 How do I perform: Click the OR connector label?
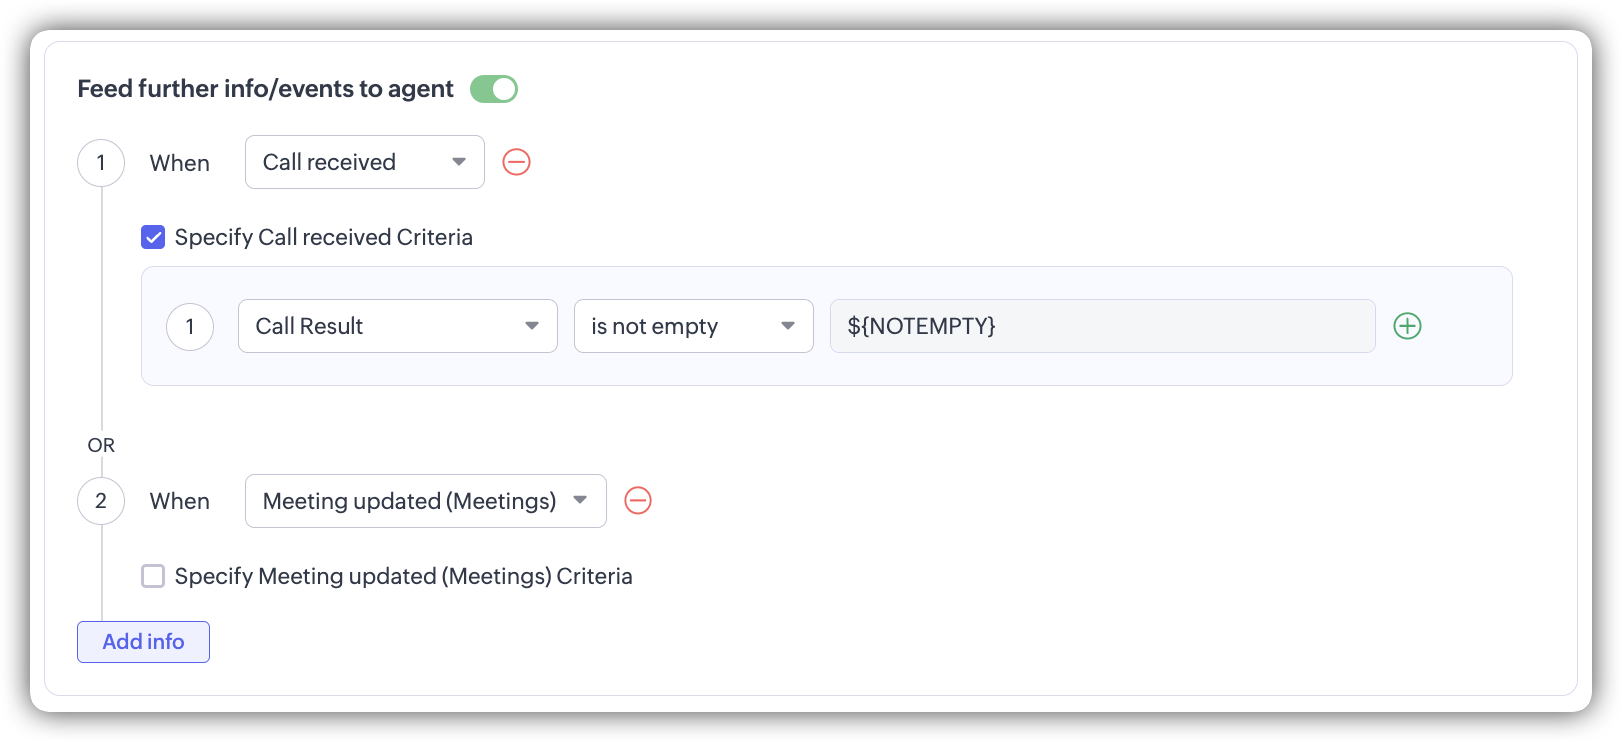click(101, 445)
